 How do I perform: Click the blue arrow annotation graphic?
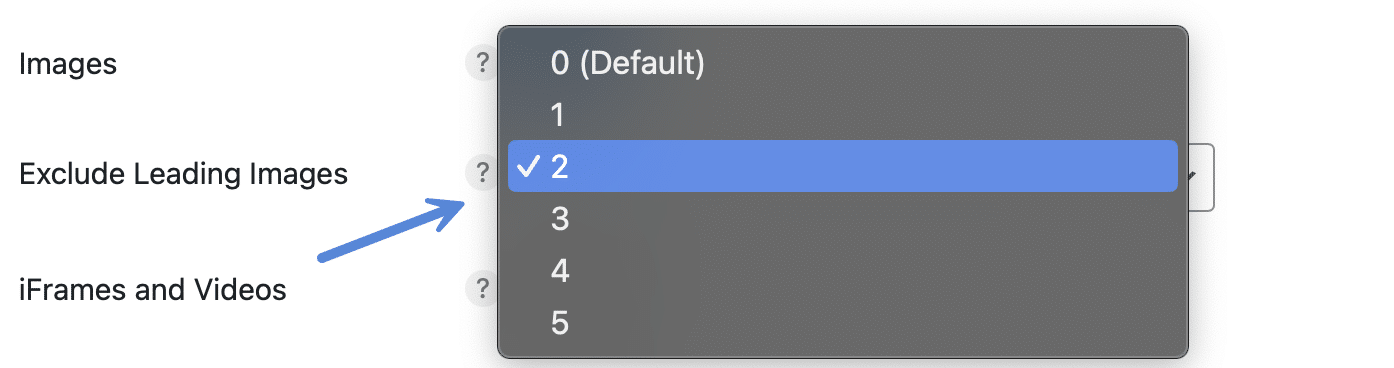[389, 230]
